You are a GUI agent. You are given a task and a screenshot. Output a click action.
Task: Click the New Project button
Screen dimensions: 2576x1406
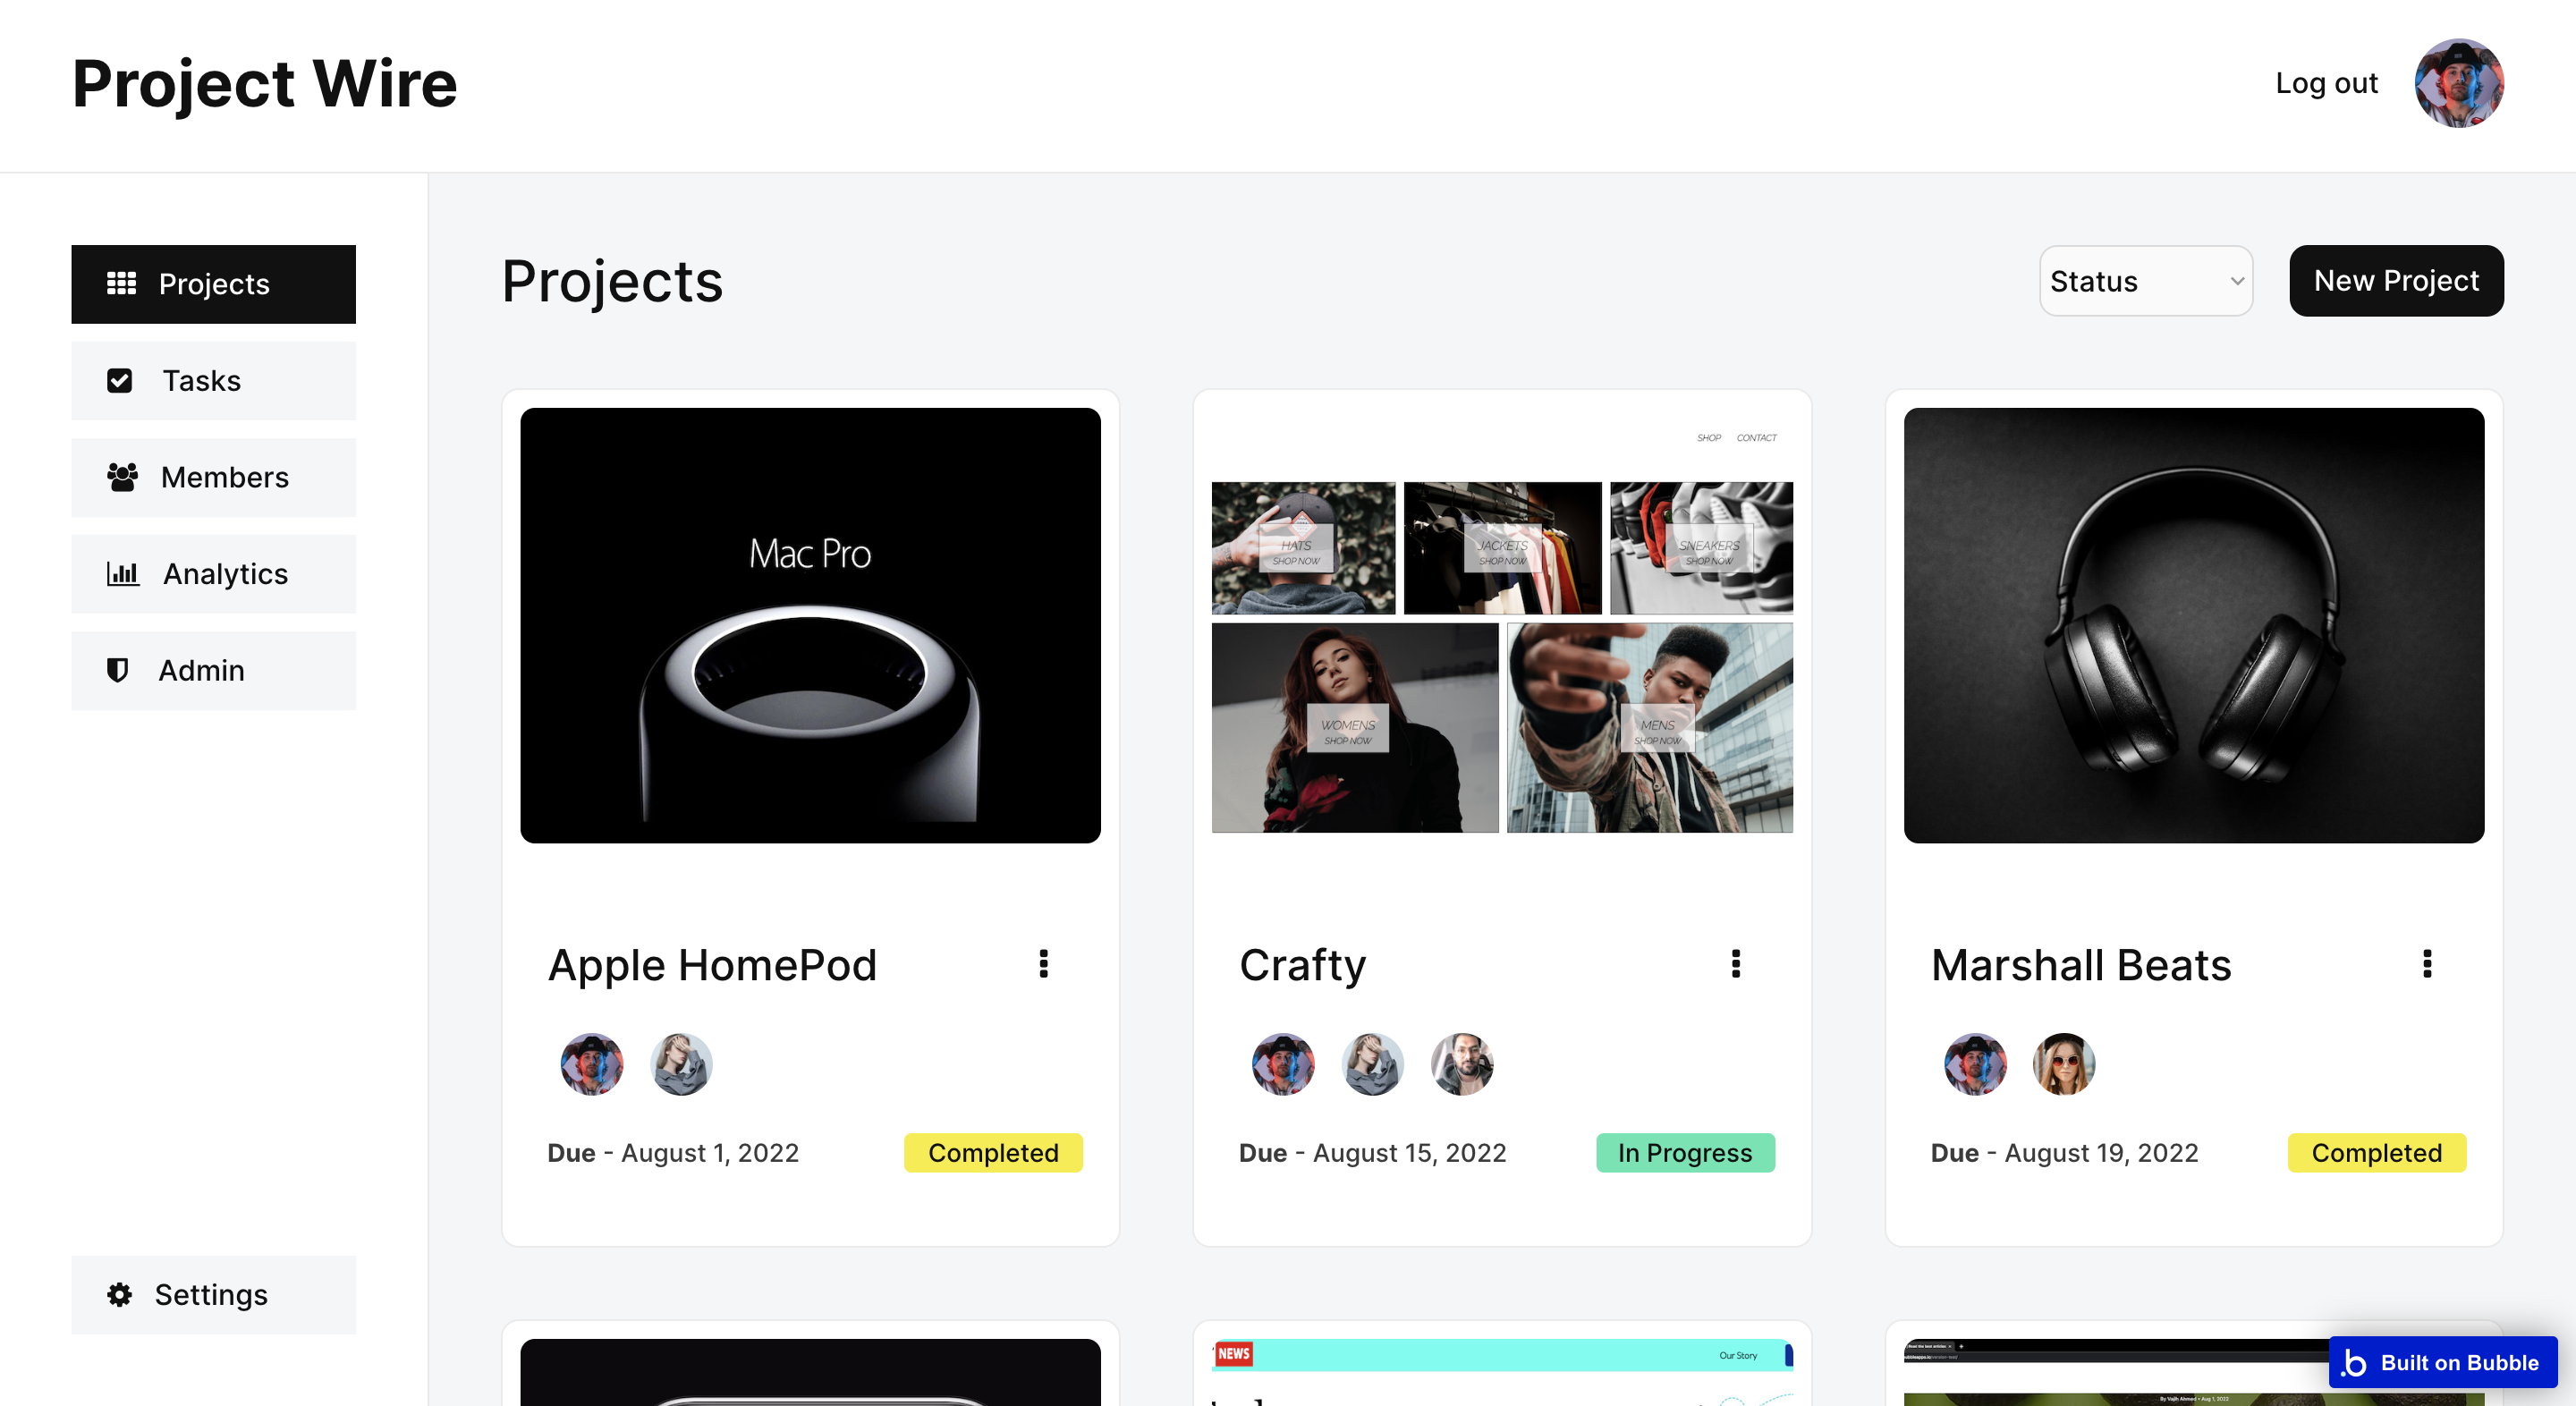pyautogui.click(x=2396, y=281)
